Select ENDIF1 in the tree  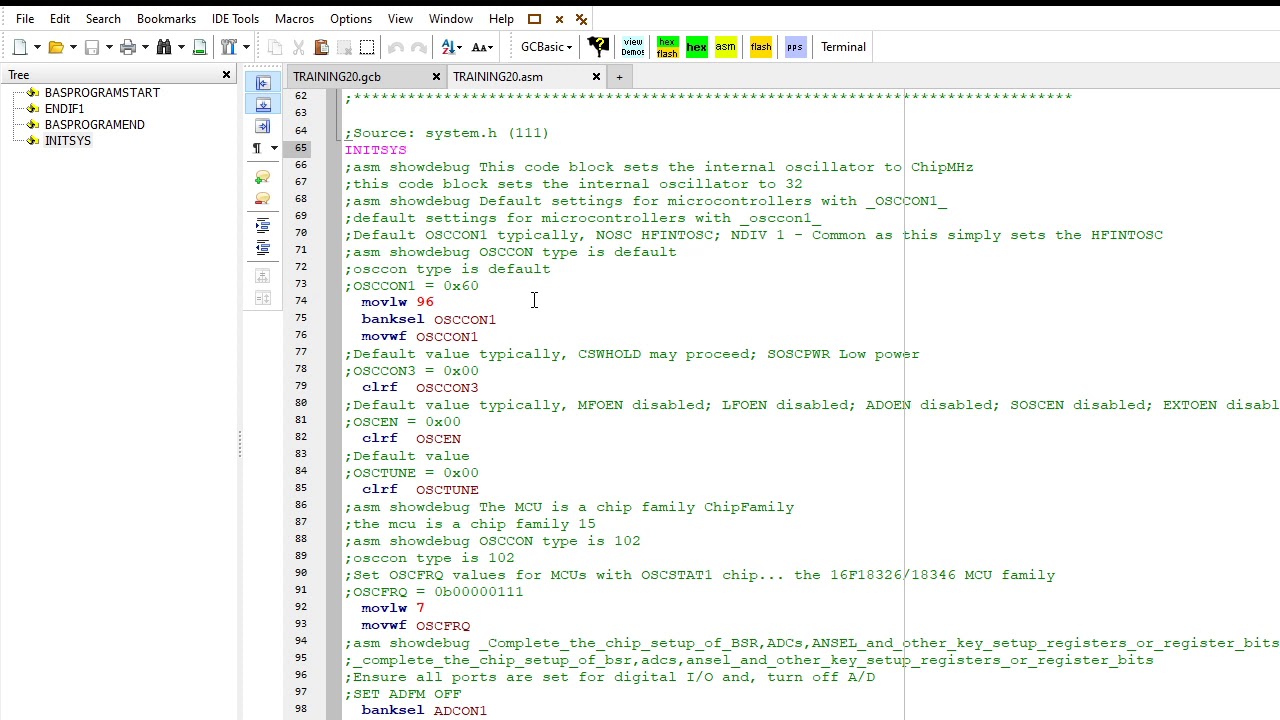click(x=64, y=109)
